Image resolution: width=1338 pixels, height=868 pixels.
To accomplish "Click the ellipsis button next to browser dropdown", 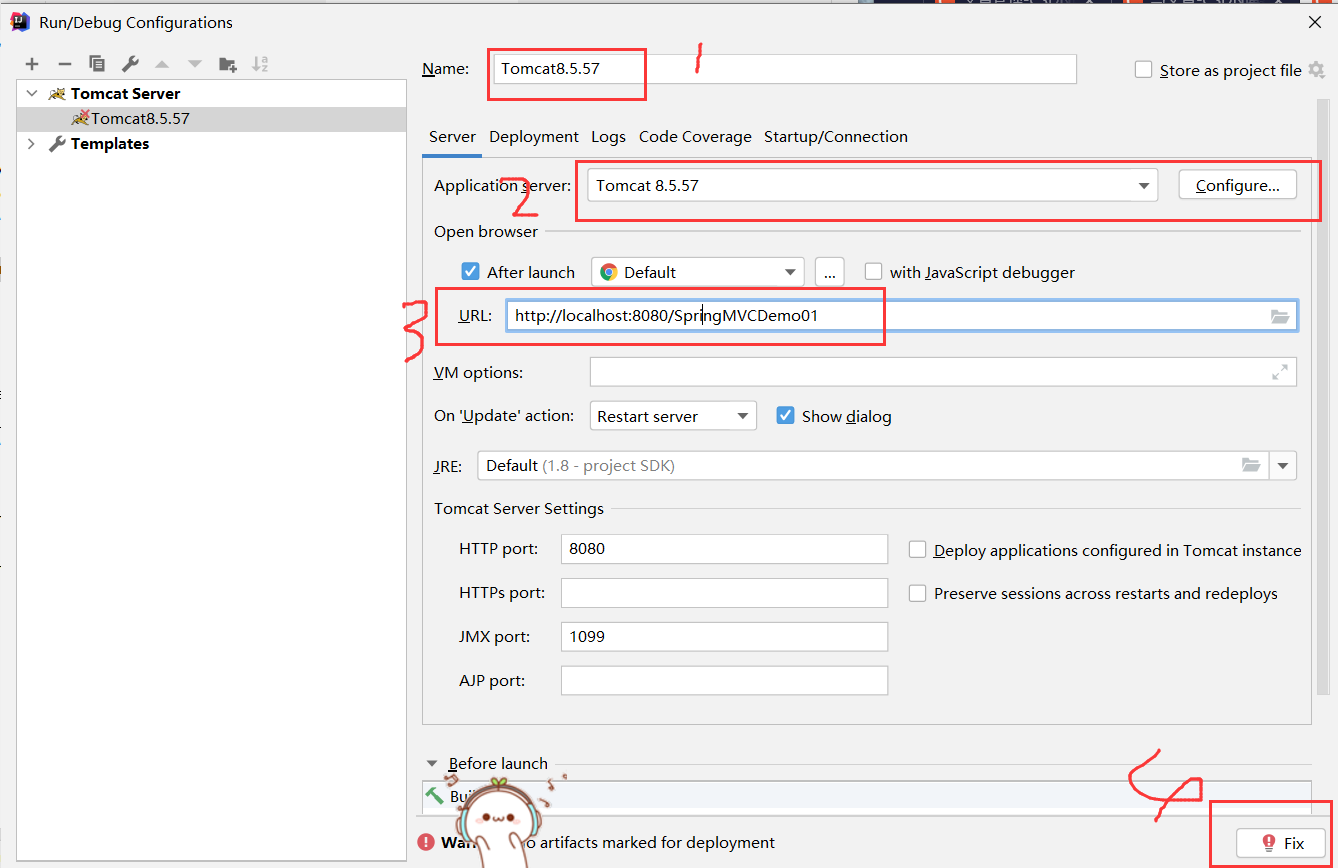I will pyautogui.click(x=830, y=272).
